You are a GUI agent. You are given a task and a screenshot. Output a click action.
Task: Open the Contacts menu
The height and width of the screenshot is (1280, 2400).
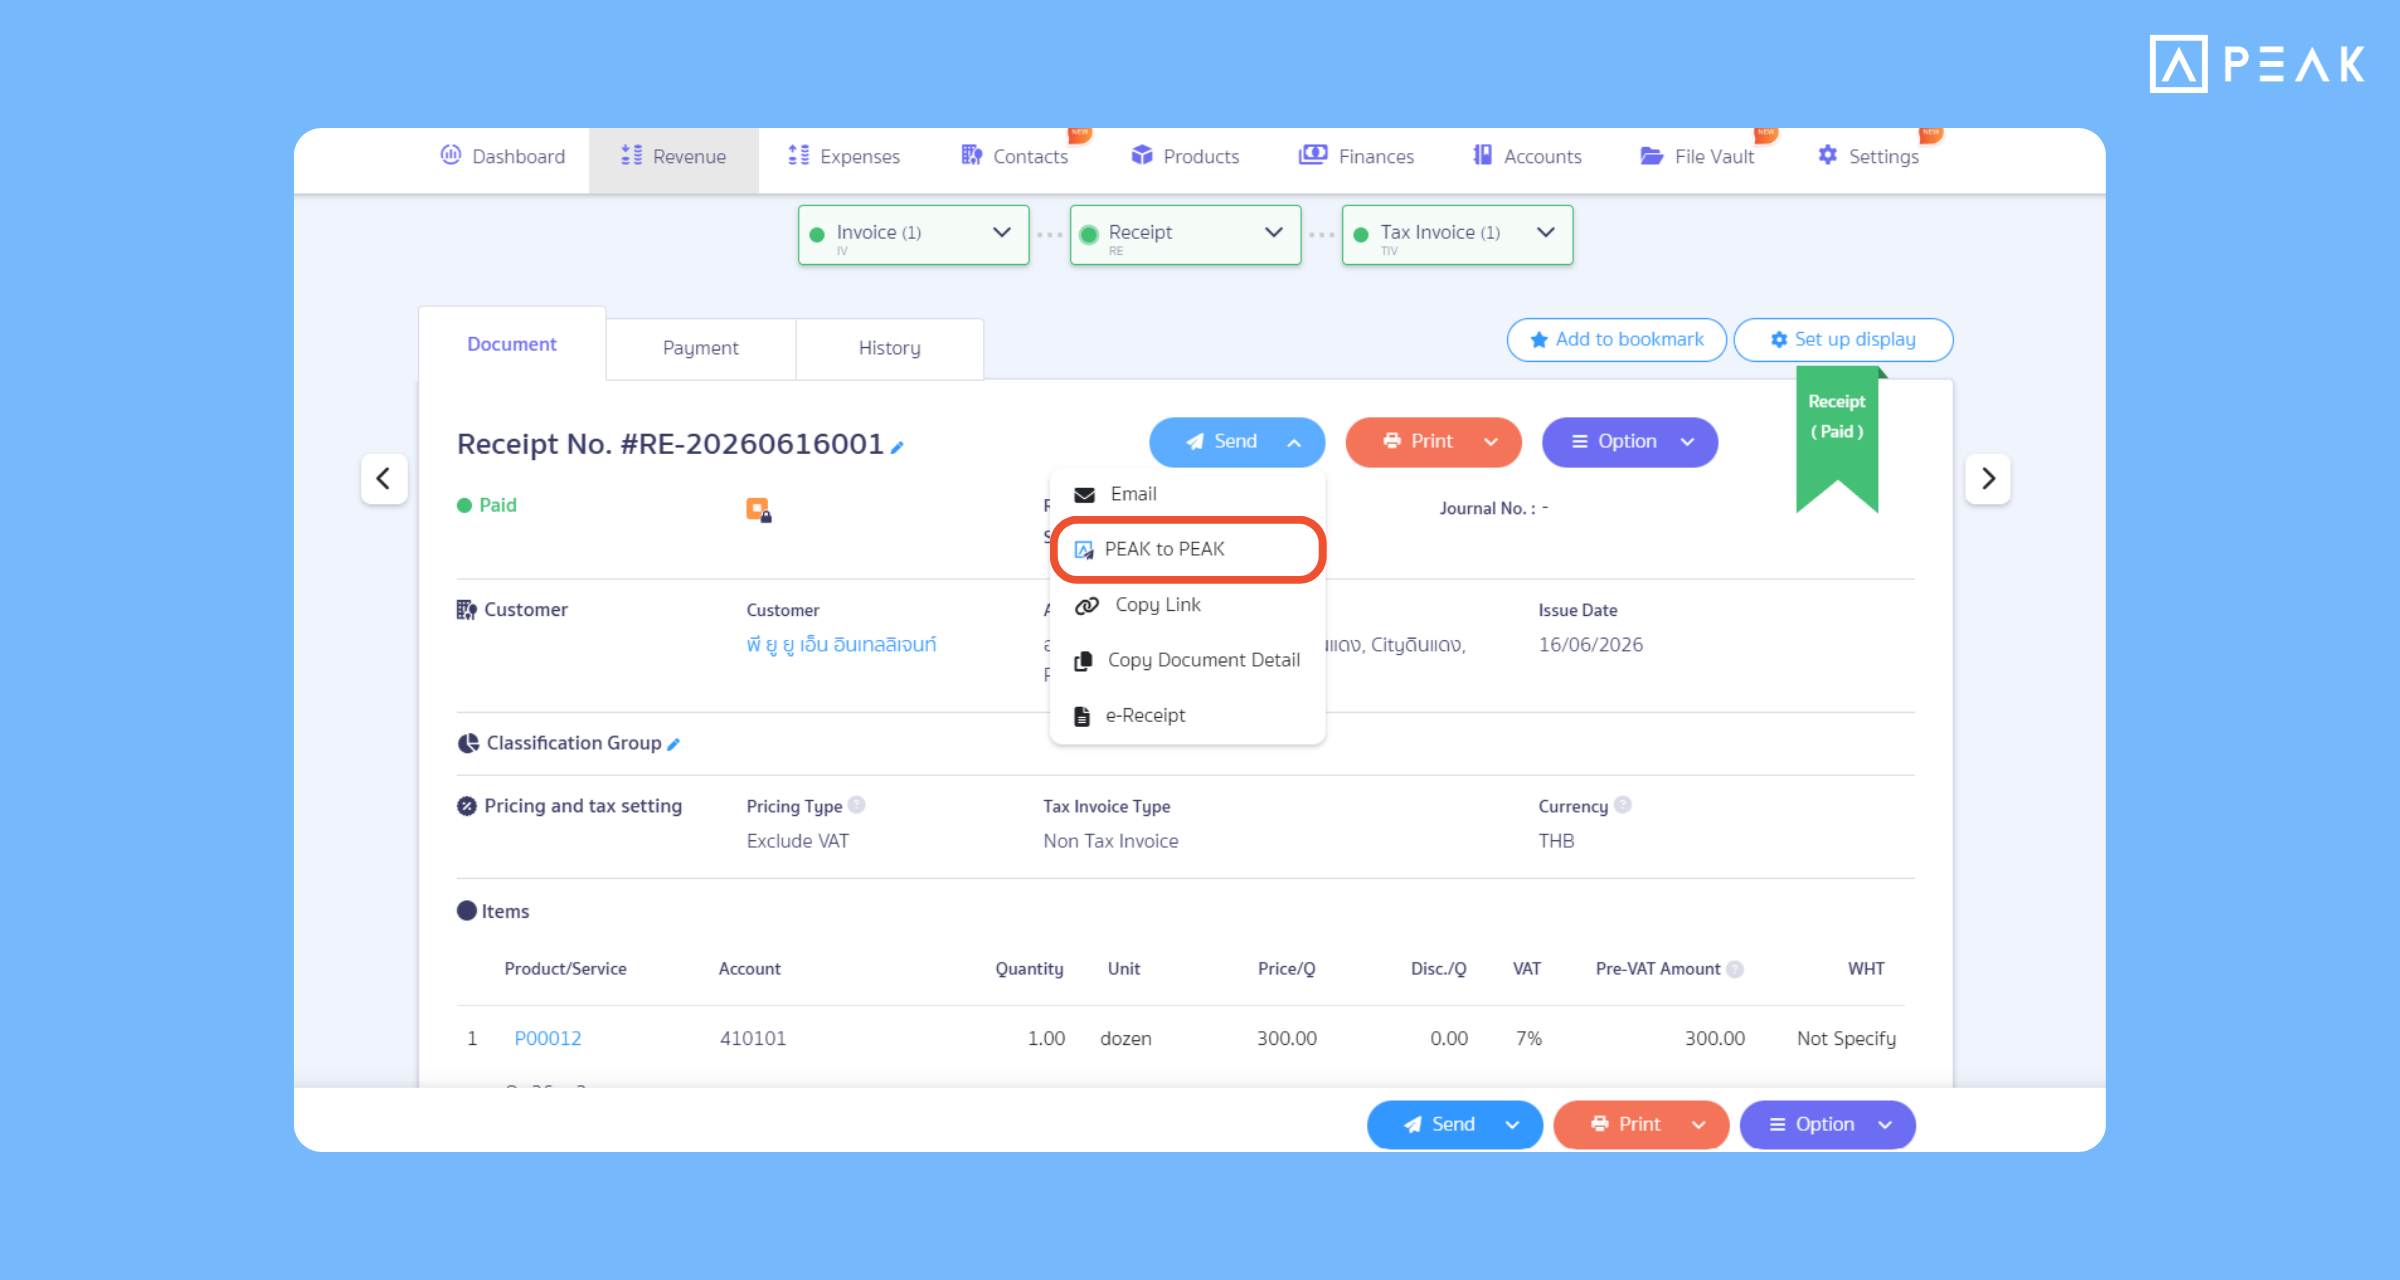tap(1015, 156)
